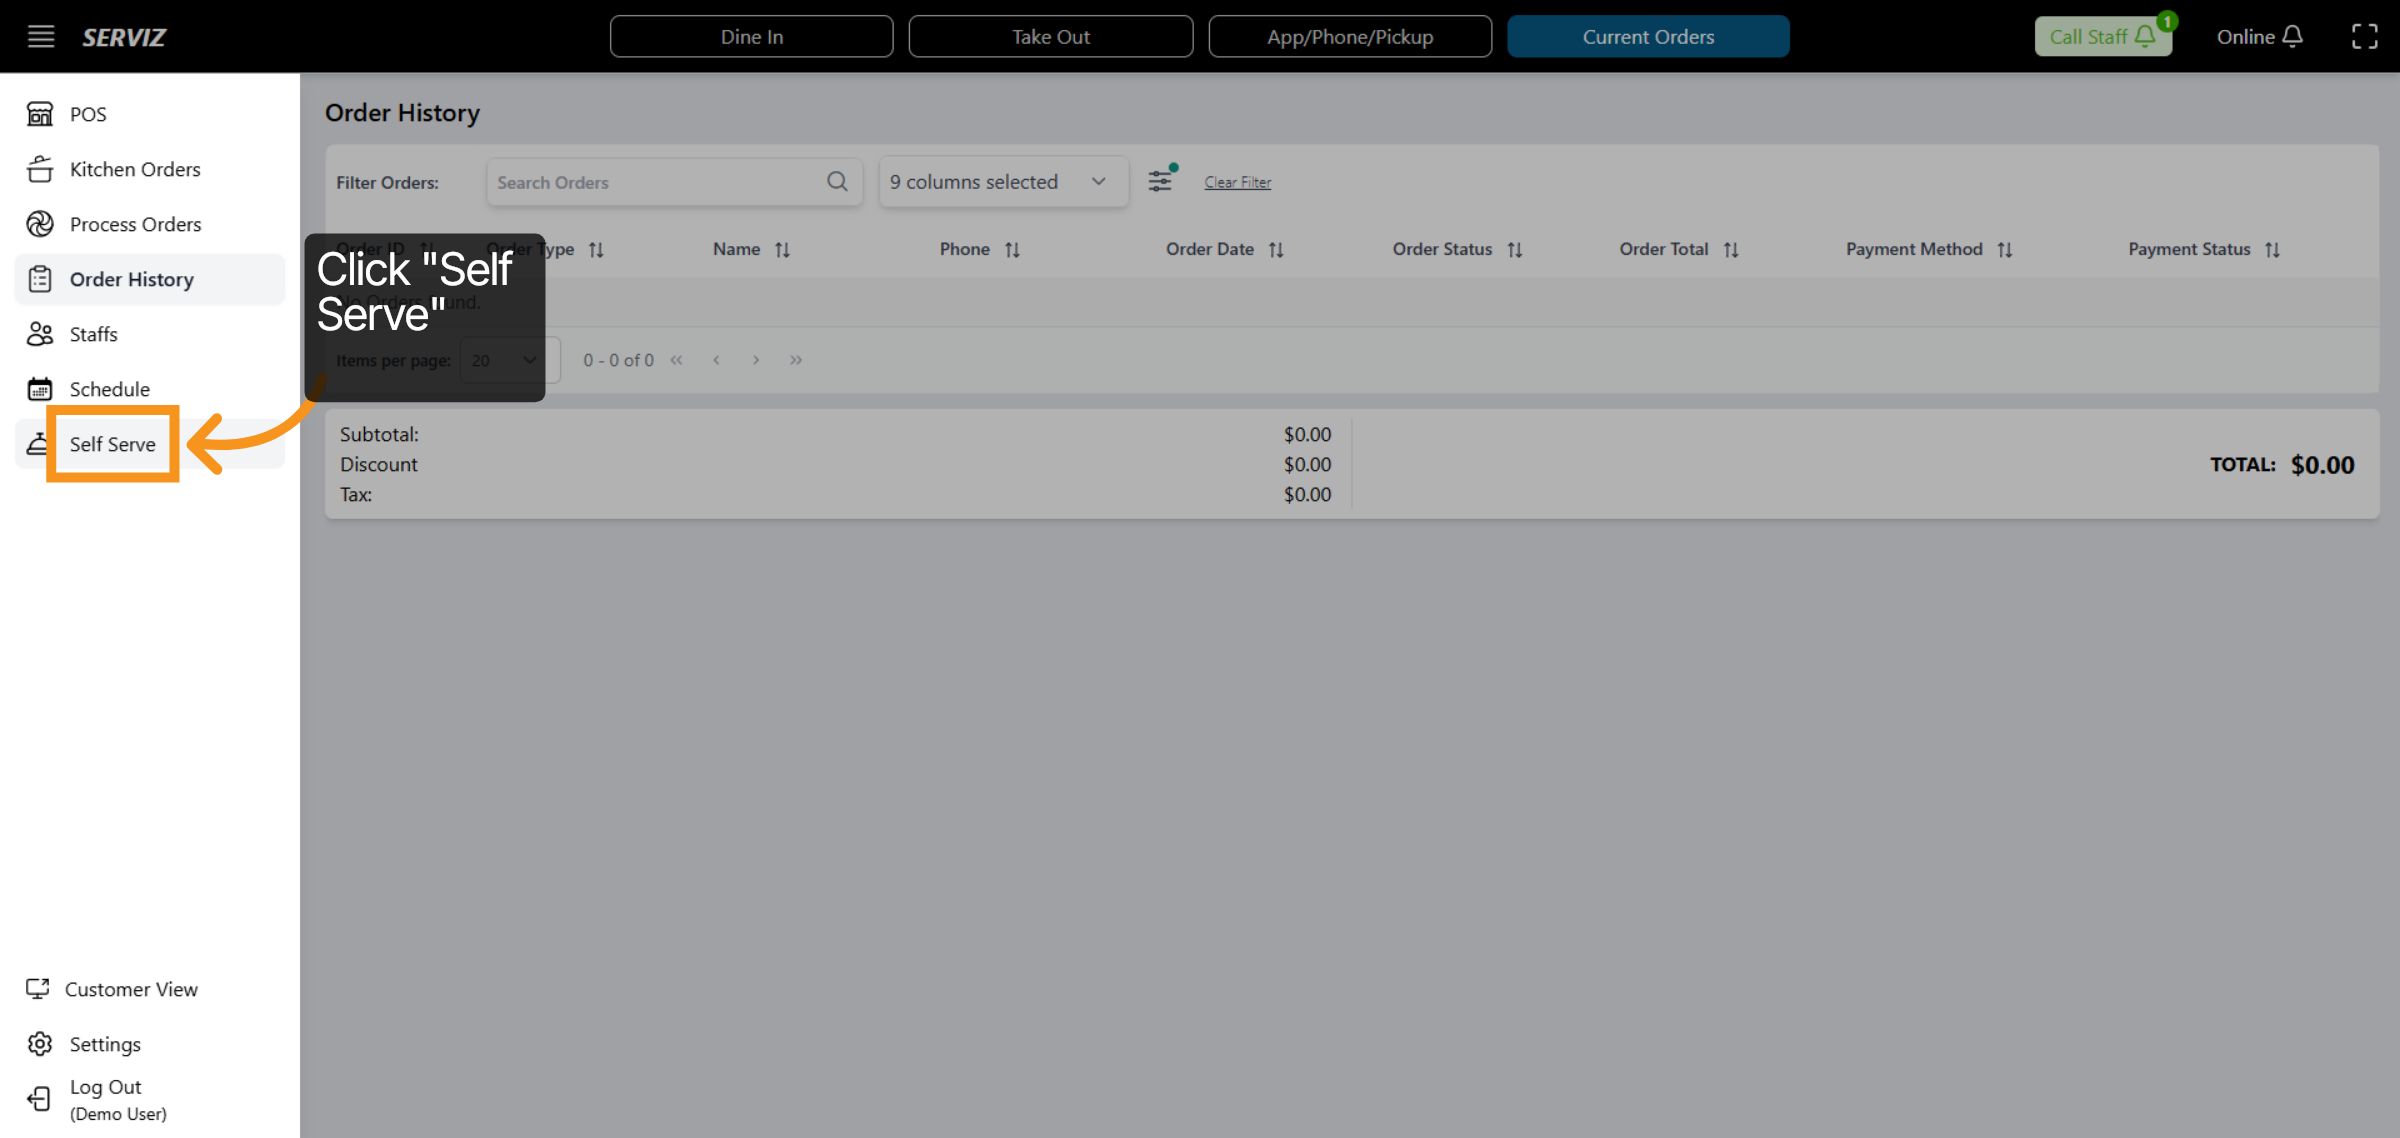Click the POS store icon
This screenshot has height=1138, width=2400.
click(x=40, y=114)
